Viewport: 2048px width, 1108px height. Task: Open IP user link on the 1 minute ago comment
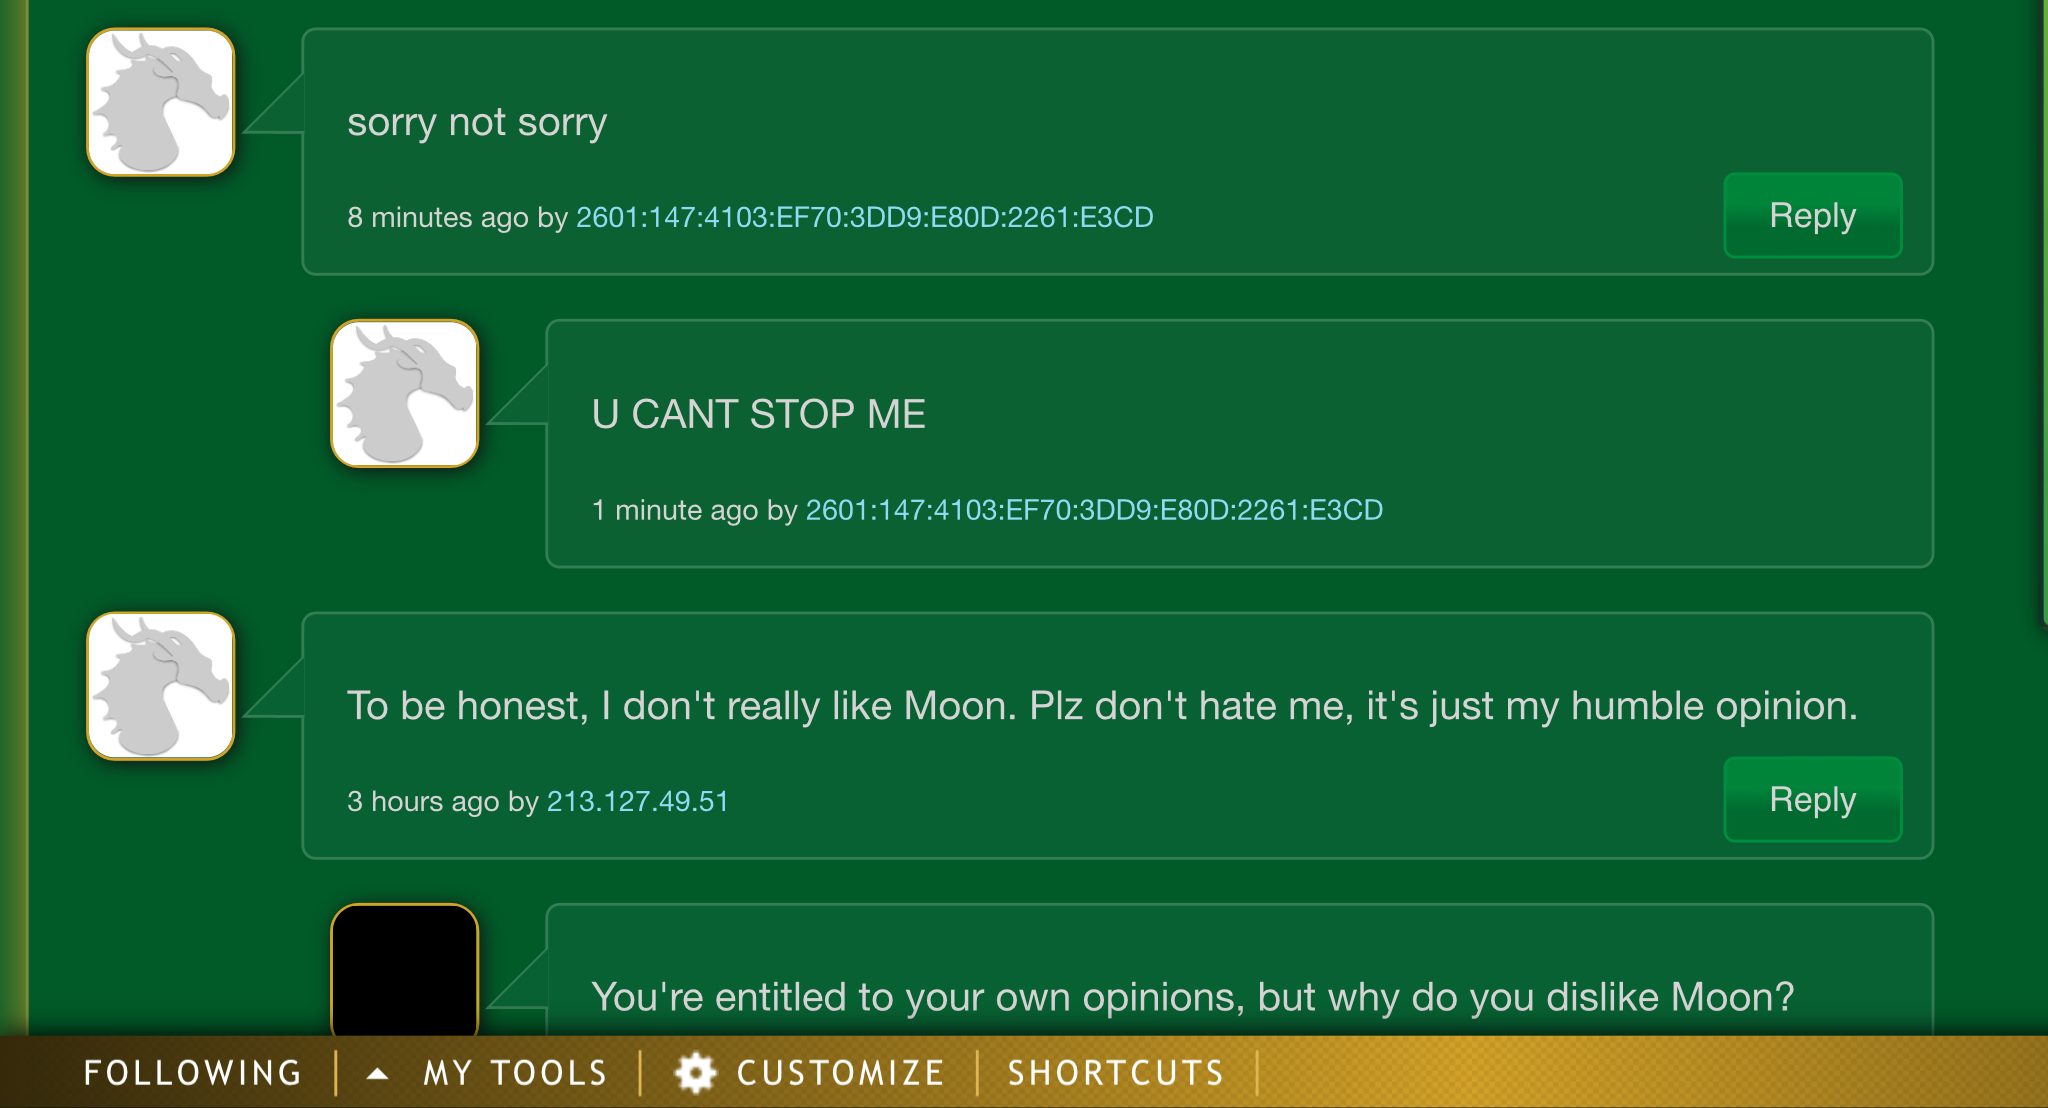tap(1094, 510)
